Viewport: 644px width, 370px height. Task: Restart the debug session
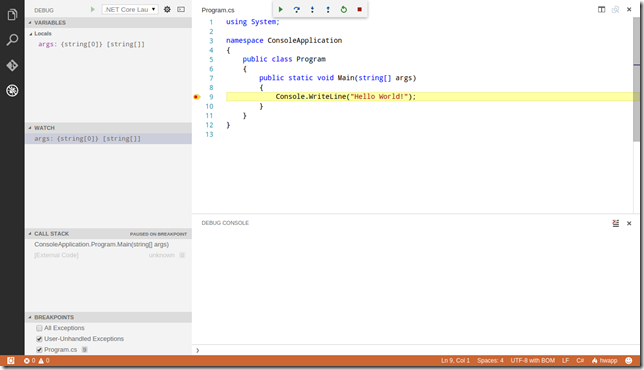[x=344, y=9]
